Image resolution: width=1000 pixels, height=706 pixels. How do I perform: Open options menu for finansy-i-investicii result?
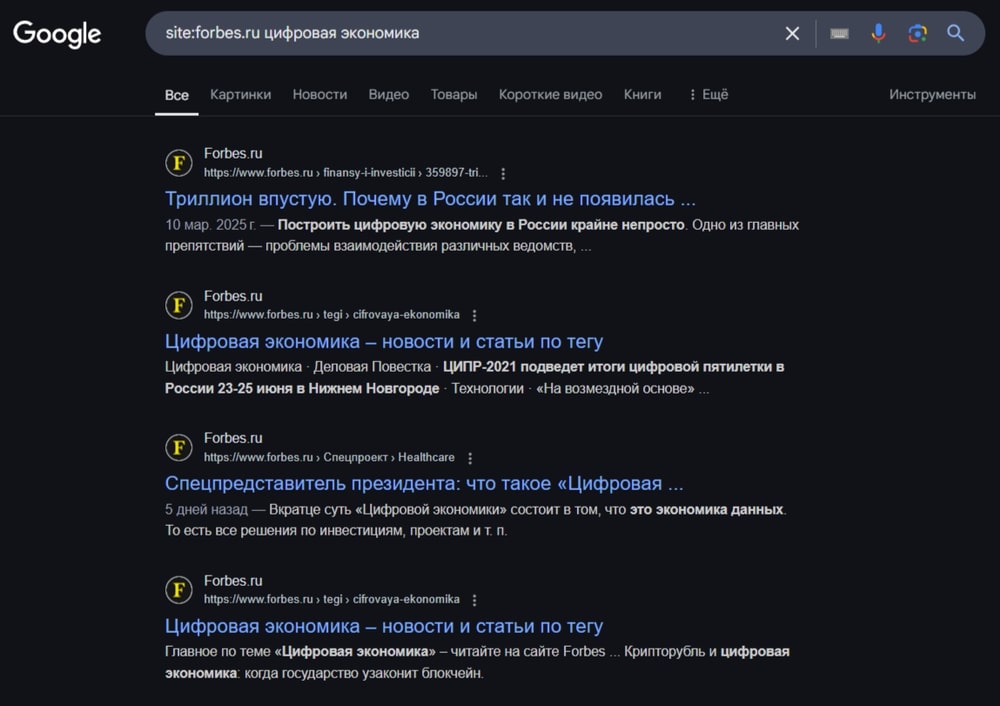[503, 173]
